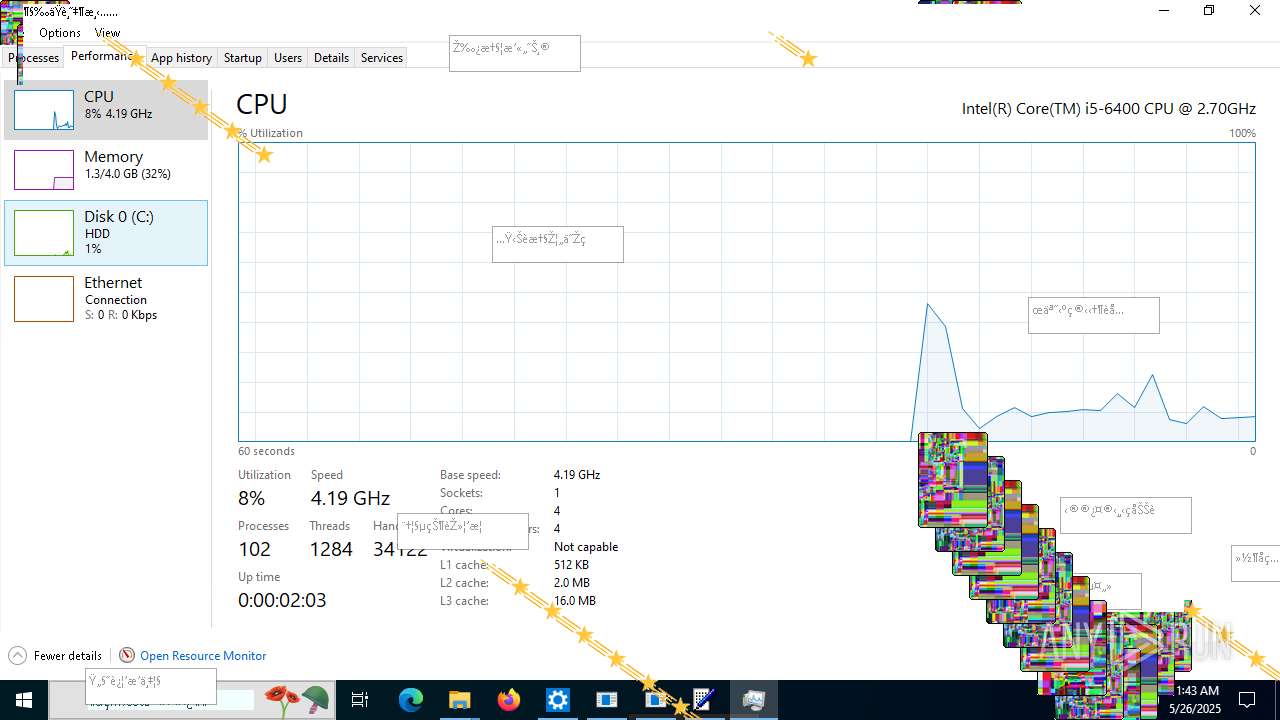Select the Memory item in sidebar
The width and height of the screenshot is (1280, 720).
pyautogui.click(x=106, y=170)
